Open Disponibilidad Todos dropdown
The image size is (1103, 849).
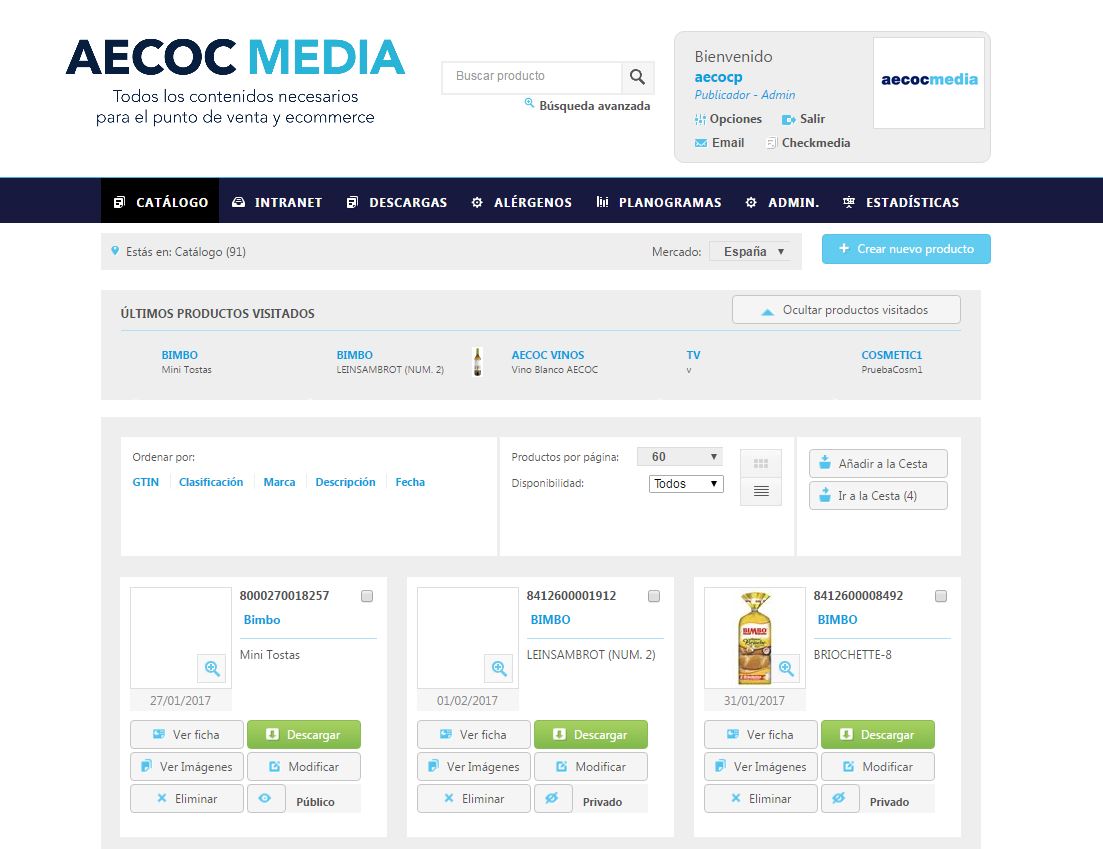pyautogui.click(x=686, y=484)
